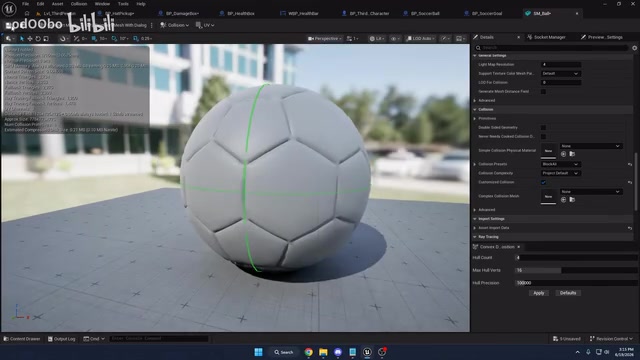Open Chrome from the taskbar

click(x=309, y=352)
